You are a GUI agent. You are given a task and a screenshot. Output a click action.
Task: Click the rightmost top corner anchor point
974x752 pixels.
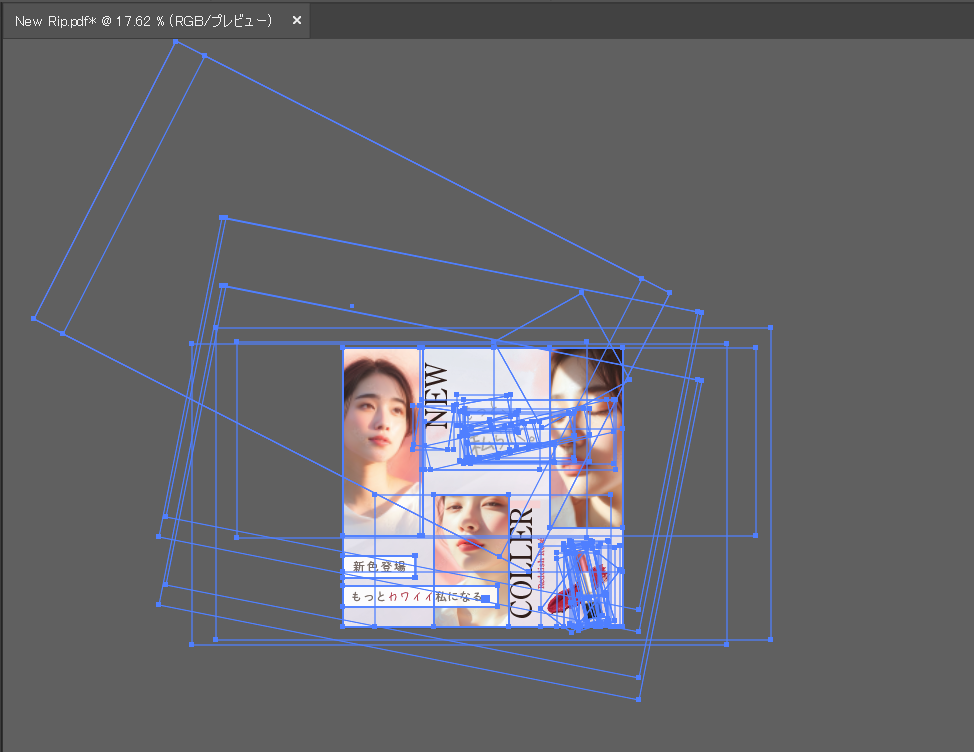[770, 327]
